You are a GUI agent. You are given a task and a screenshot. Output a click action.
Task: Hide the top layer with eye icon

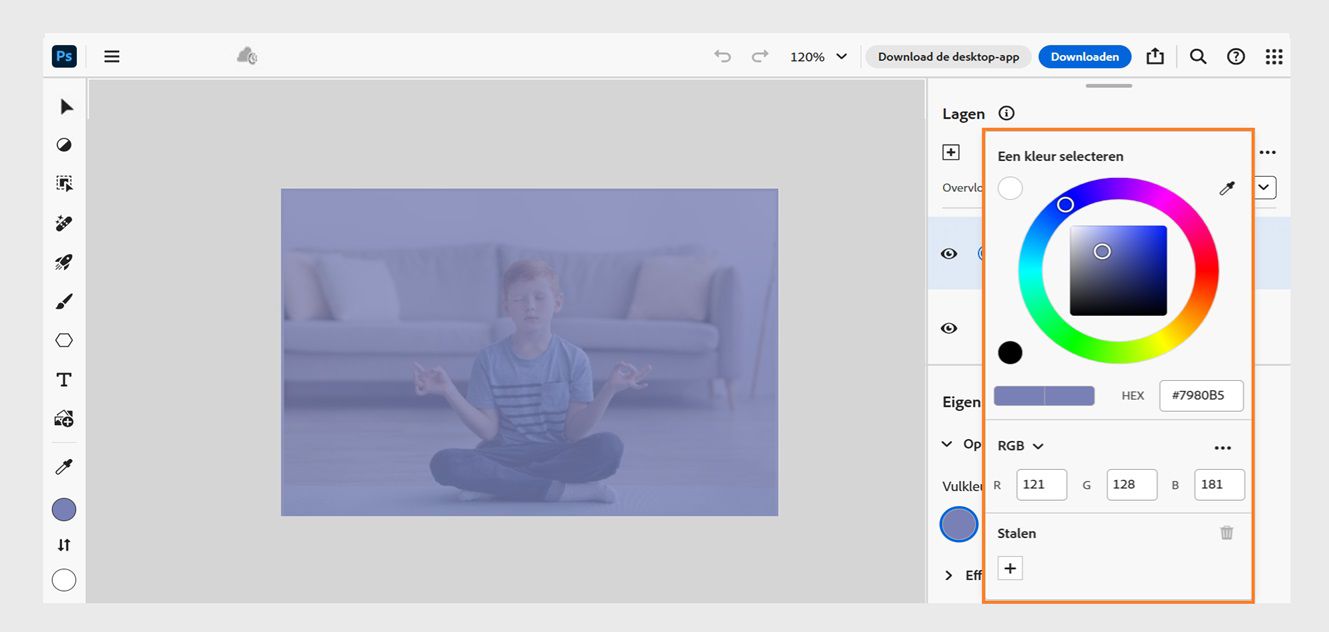tap(949, 254)
